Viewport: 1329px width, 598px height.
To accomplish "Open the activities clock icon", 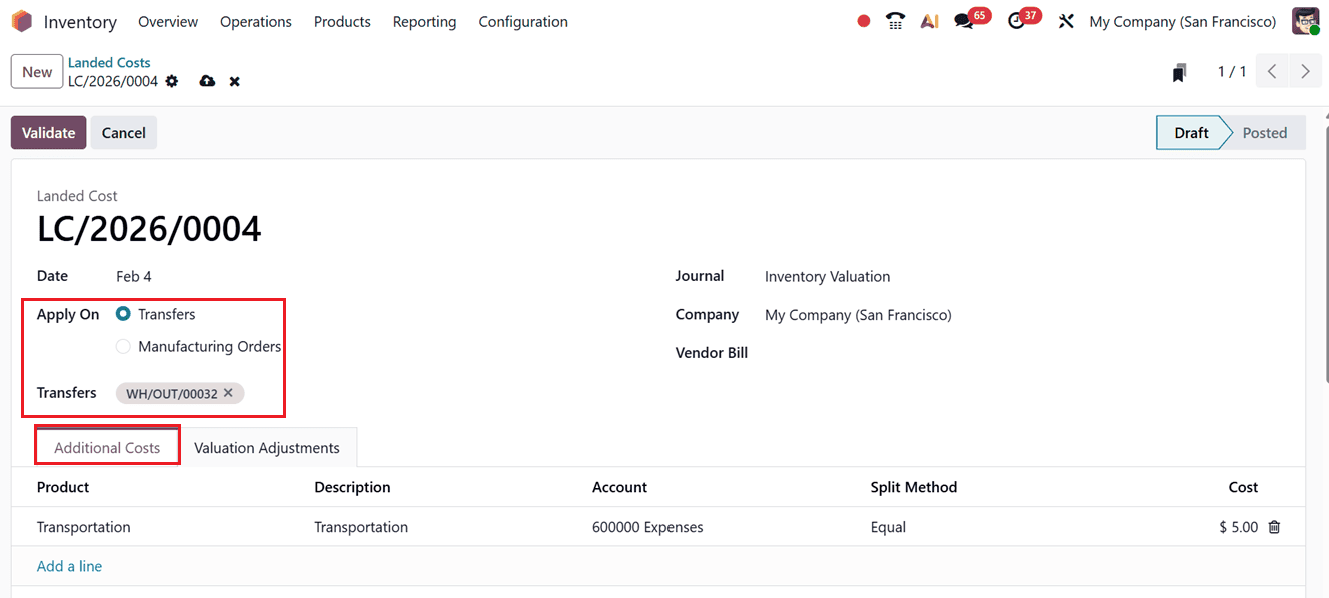I will click(x=1016, y=19).
